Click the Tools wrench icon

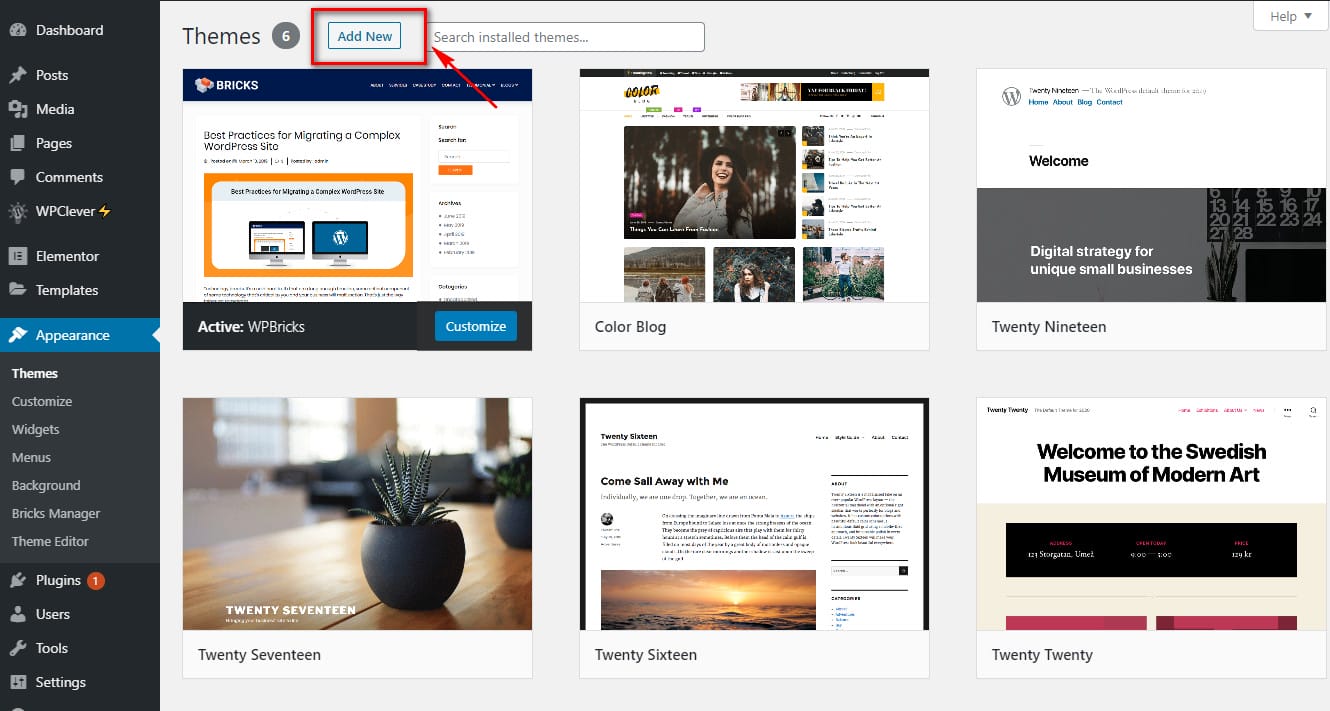tap(18, 648)
